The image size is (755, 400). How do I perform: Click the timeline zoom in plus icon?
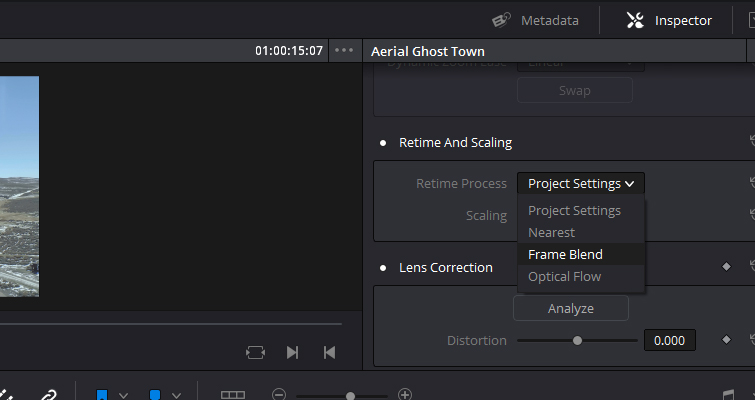pos(405,395)
